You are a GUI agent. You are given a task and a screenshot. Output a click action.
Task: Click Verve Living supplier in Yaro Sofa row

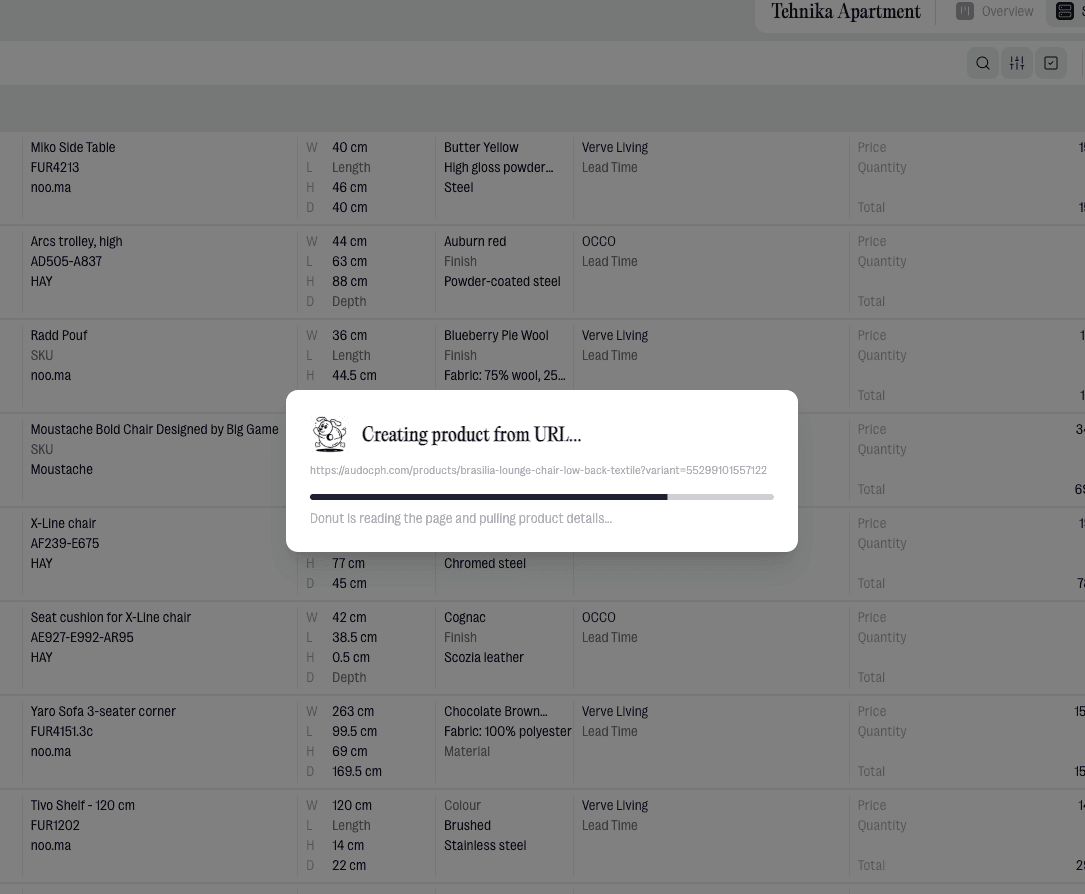[x=614, y=712]
